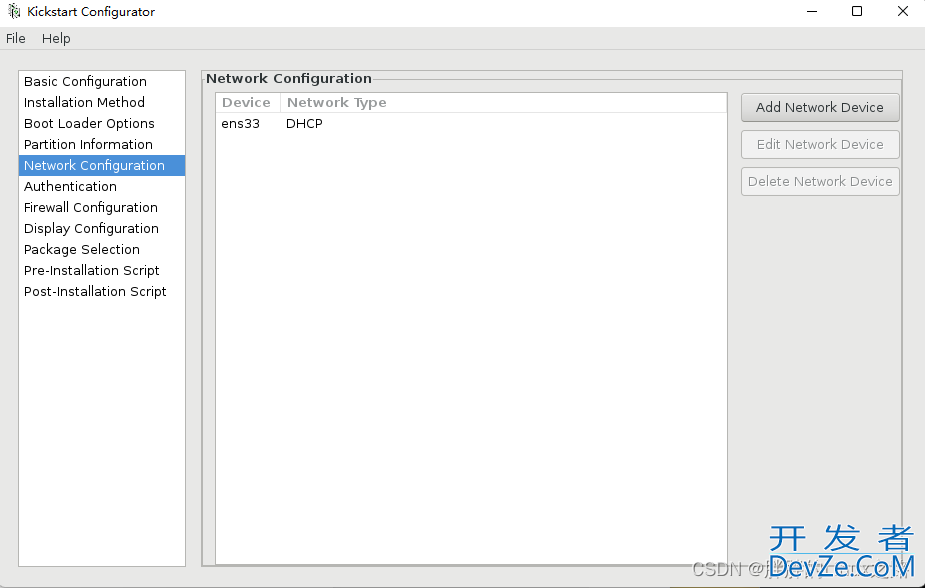
Task: Select the ens33 device row
Action: click(x=471, y=124)
